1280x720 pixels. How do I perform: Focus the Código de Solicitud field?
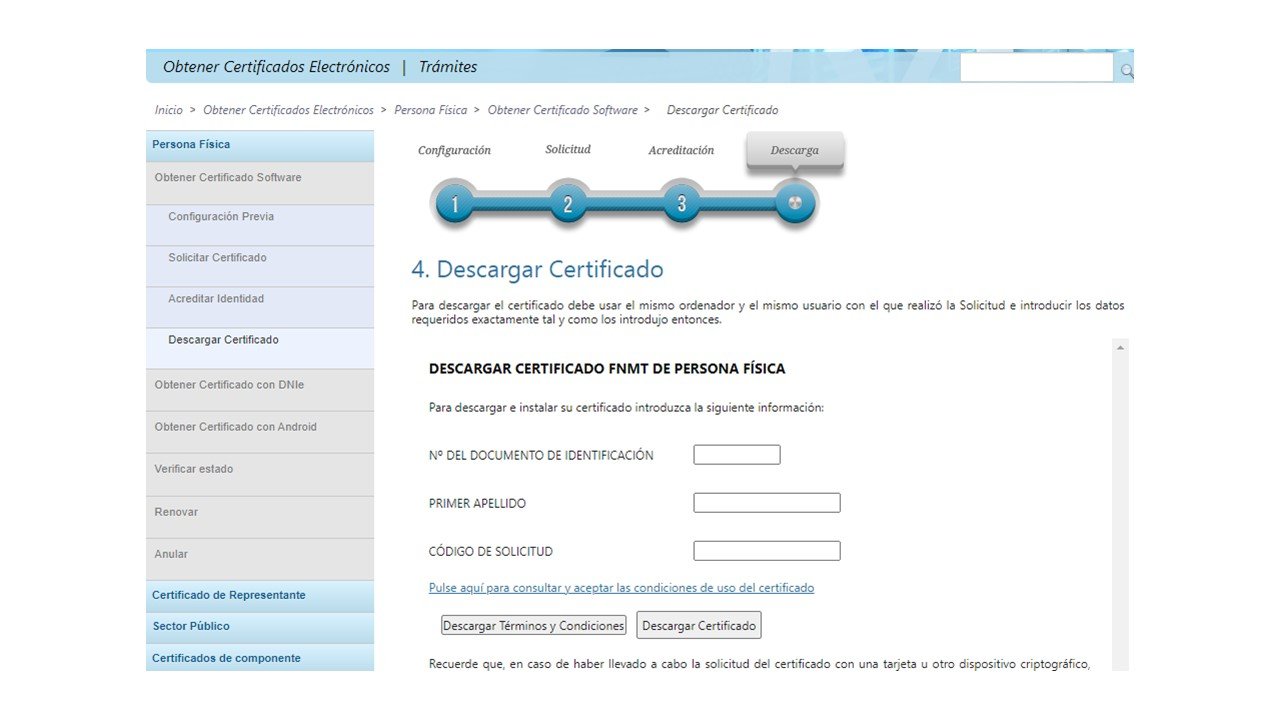point(767,551)
